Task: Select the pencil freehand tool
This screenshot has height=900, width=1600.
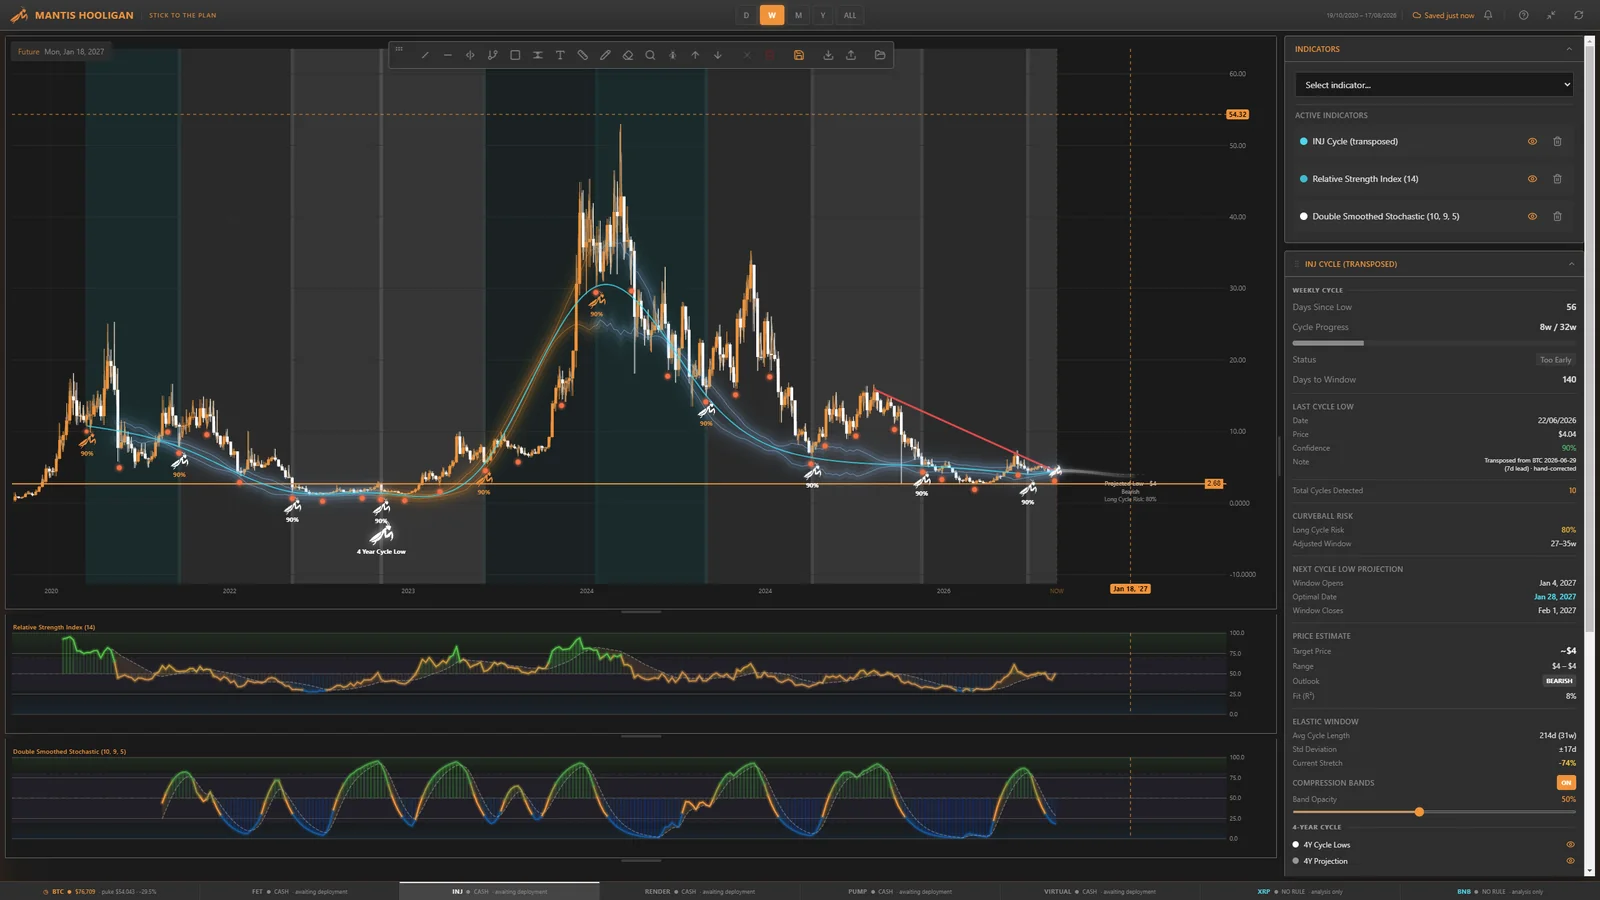Action: pos(605,55)
